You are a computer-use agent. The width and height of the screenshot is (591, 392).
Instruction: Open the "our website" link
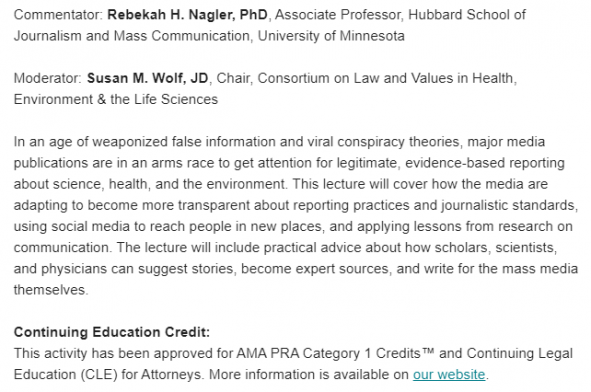(449, 375)
